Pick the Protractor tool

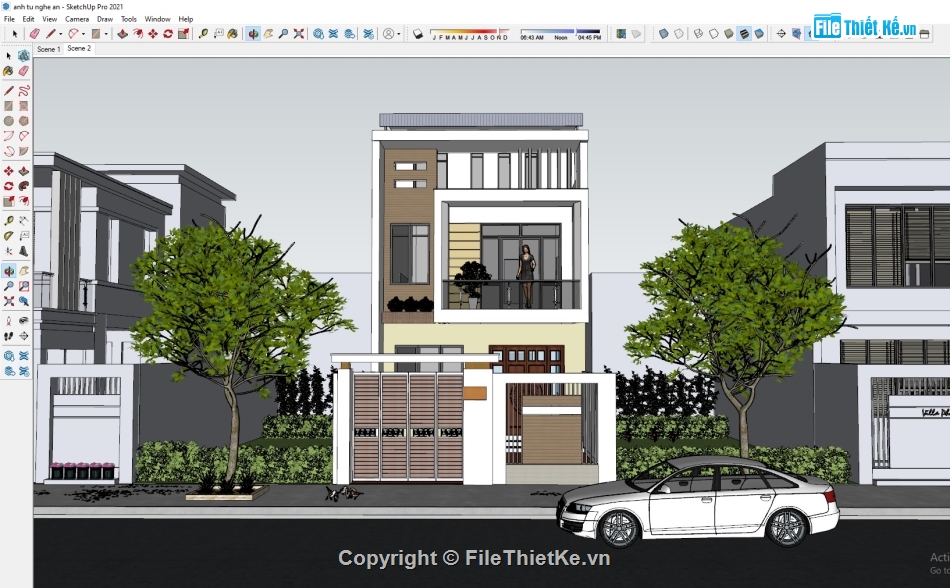8,236
